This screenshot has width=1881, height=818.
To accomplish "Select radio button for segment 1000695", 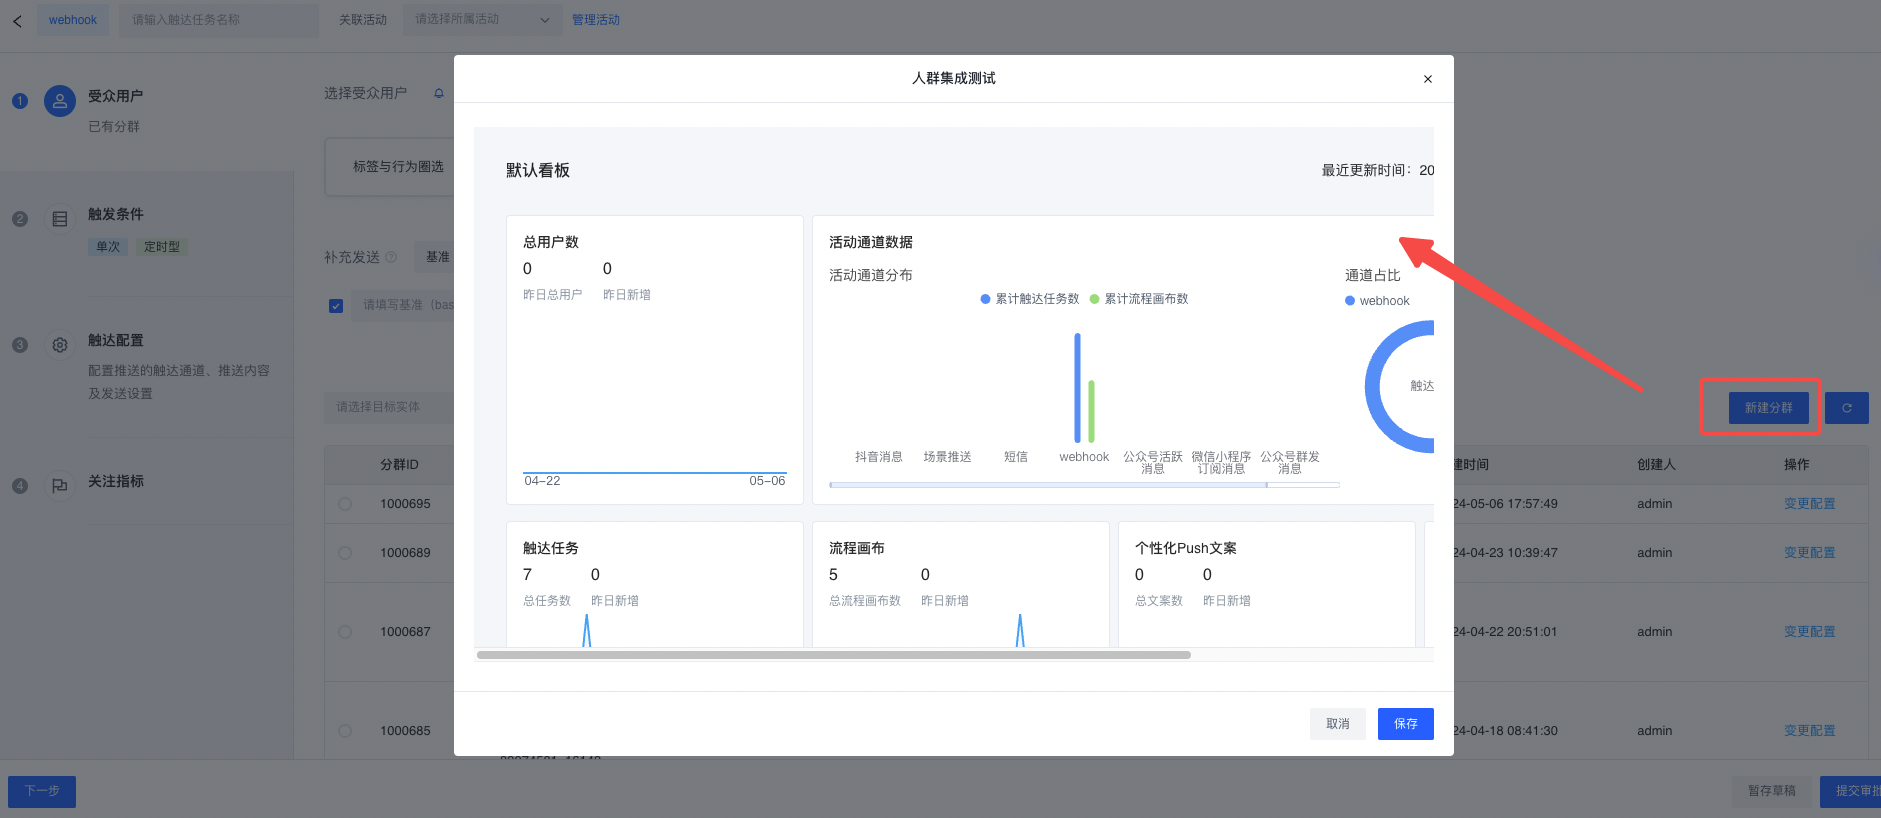I will click(x=345, y=504).
